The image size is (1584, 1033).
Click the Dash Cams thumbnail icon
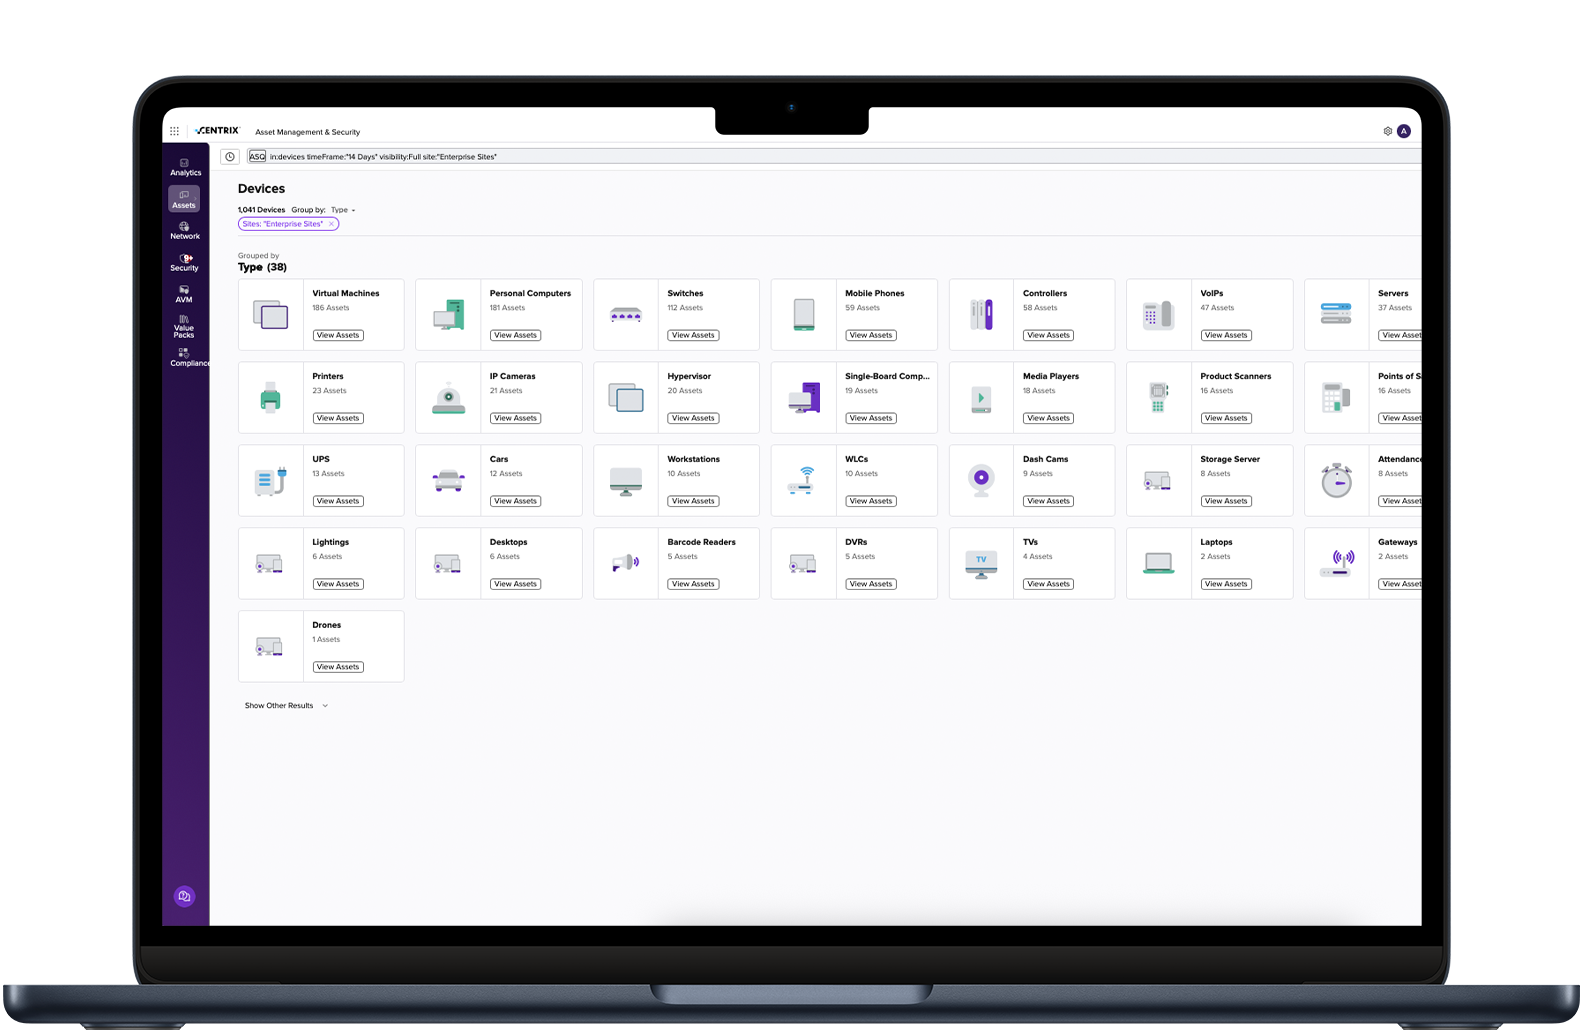[981, 481]
